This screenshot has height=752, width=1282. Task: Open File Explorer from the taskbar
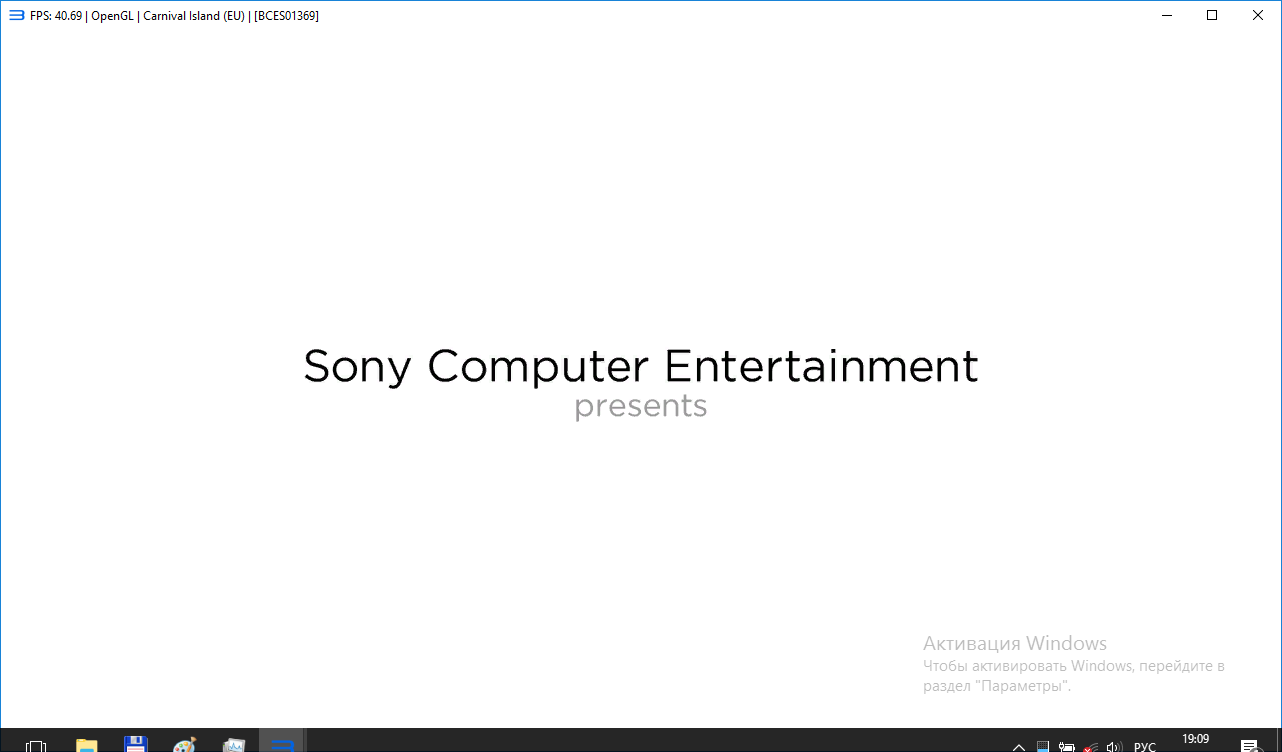click(x=87, y=745)
